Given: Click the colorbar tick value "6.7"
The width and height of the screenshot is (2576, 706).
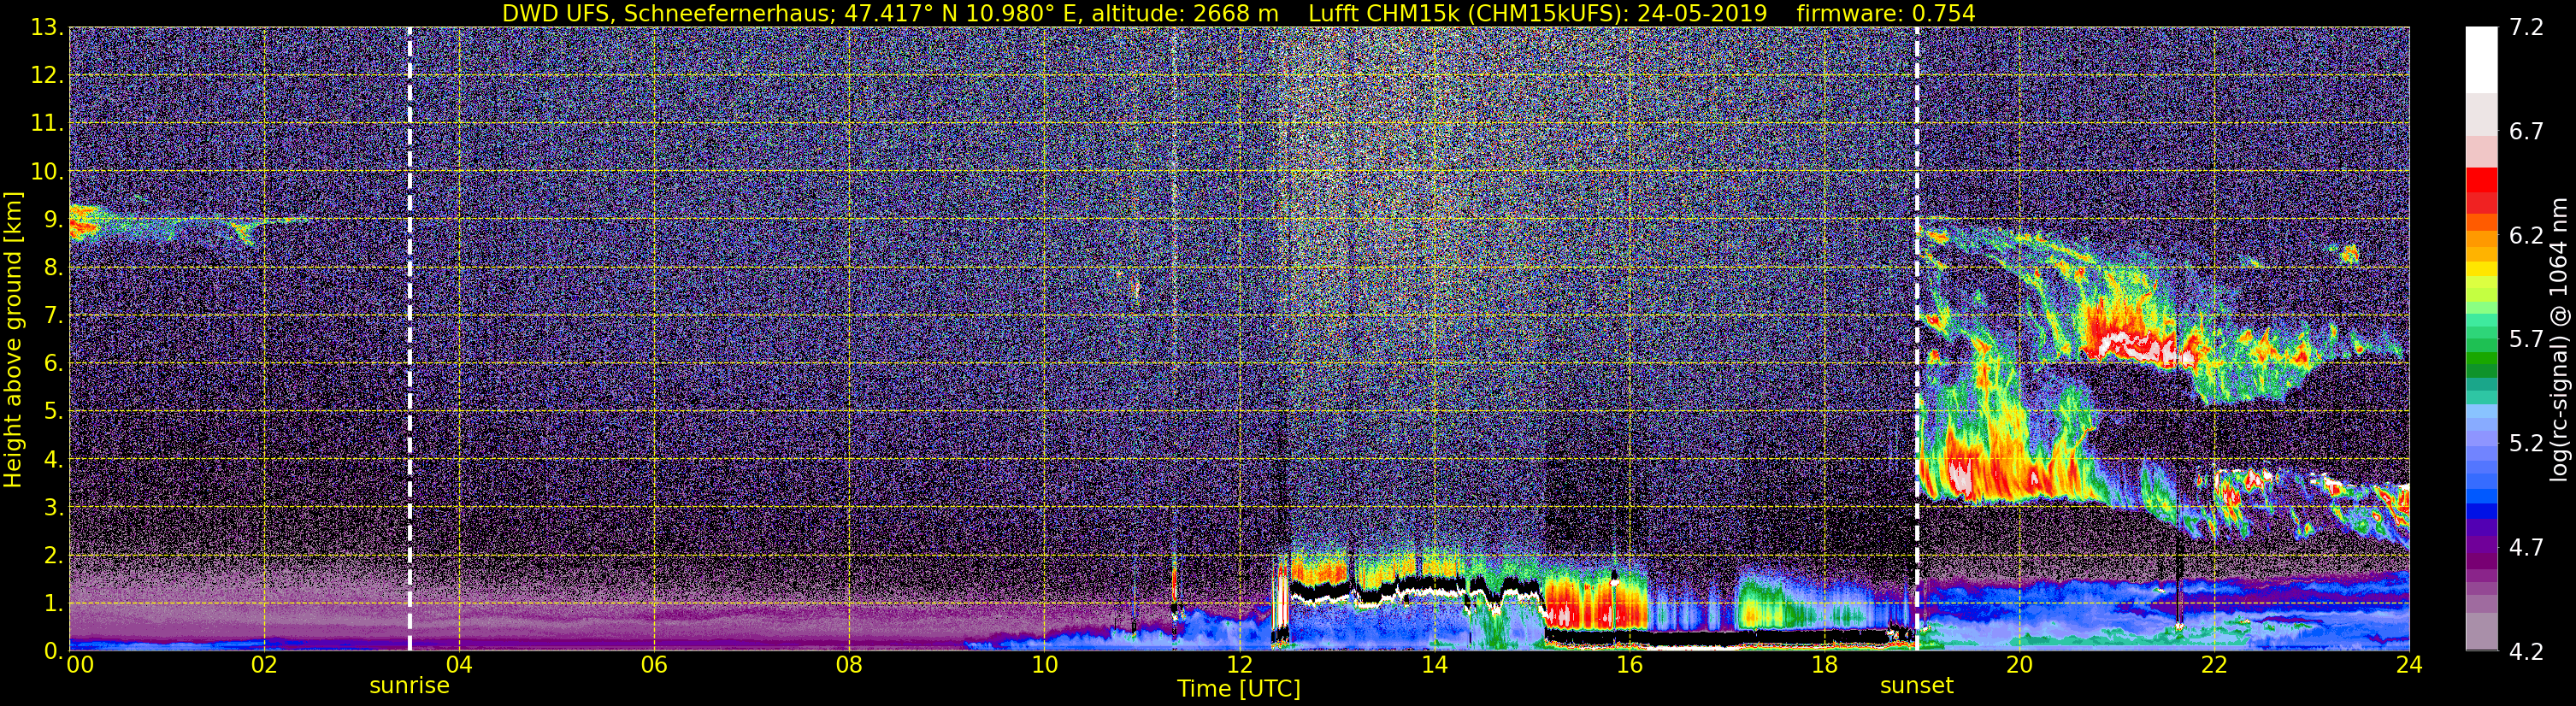Looking at the screenshot, I should point(2526,132).
